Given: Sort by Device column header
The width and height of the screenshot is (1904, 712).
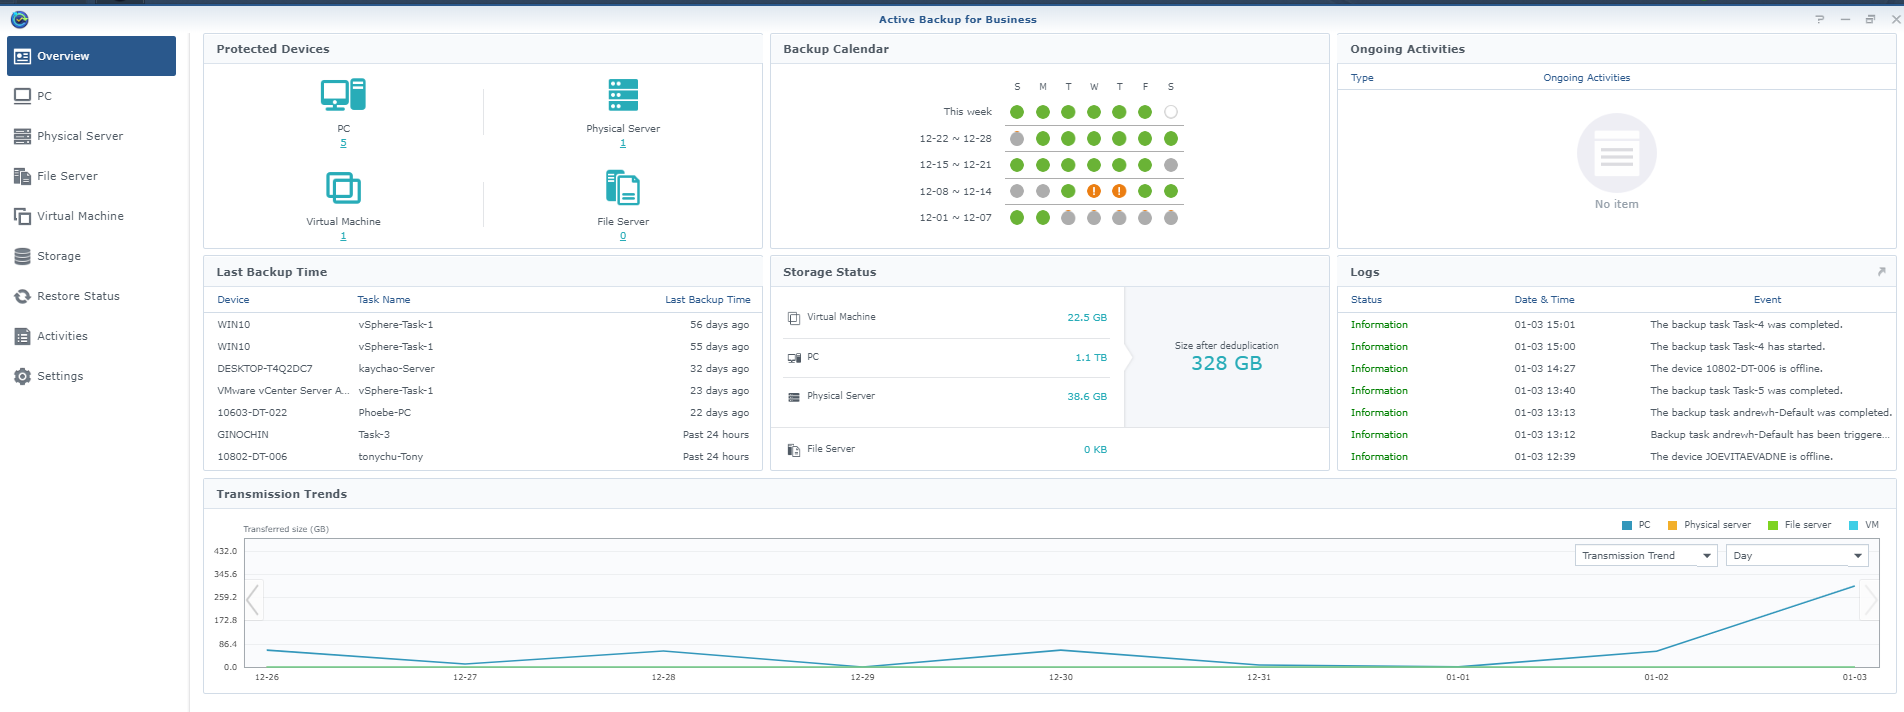Looking at the screenshot, I should (x=233, y=300).
